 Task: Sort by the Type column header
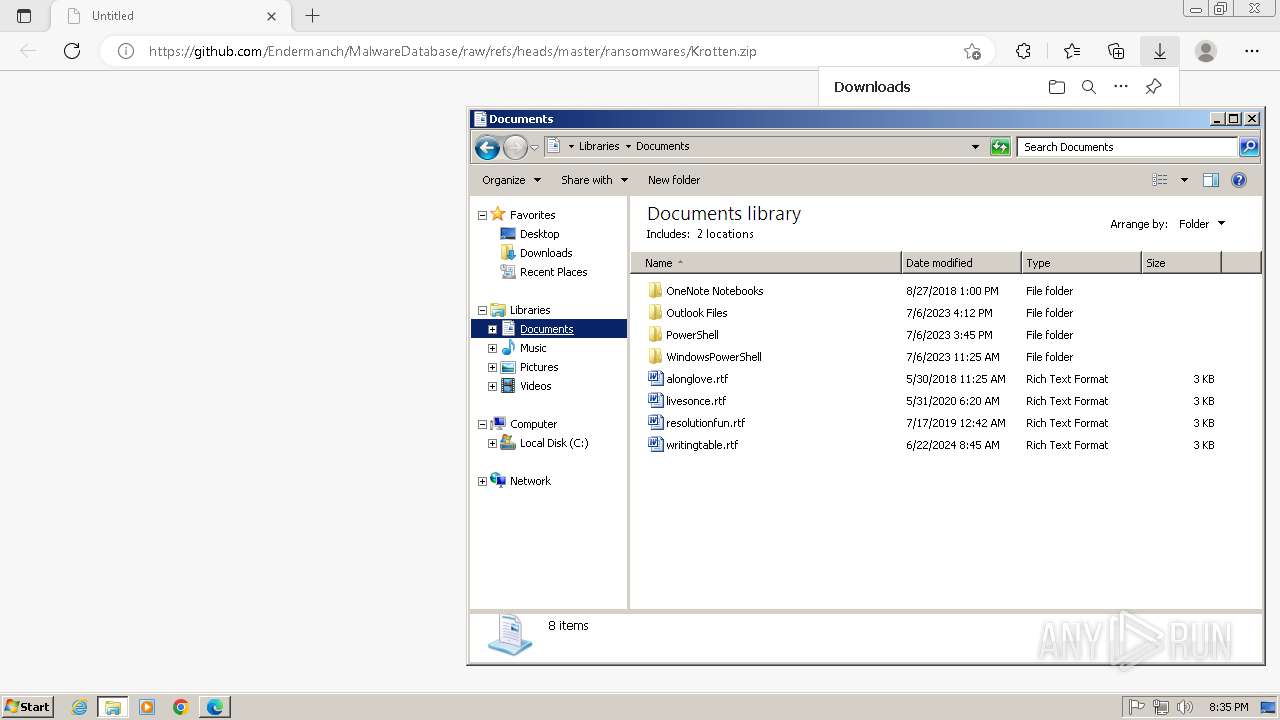coord(1081,263)
